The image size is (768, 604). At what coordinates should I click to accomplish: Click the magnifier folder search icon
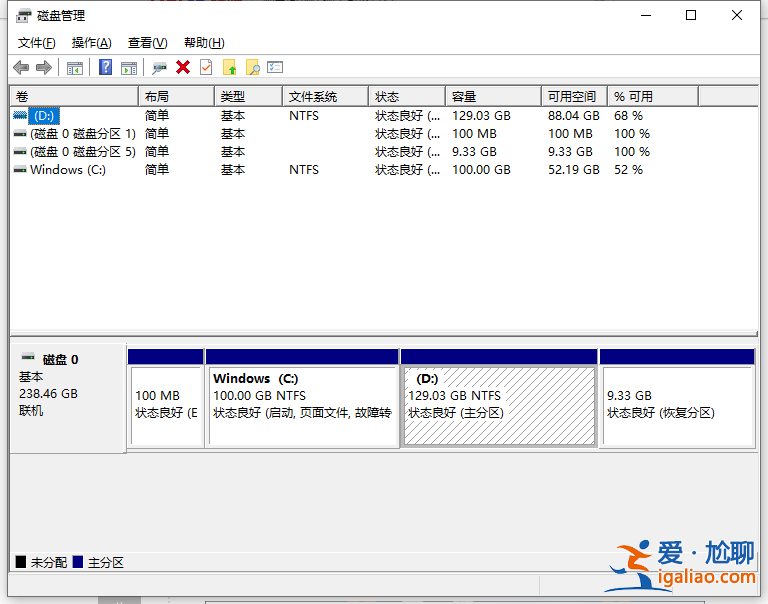253,67
